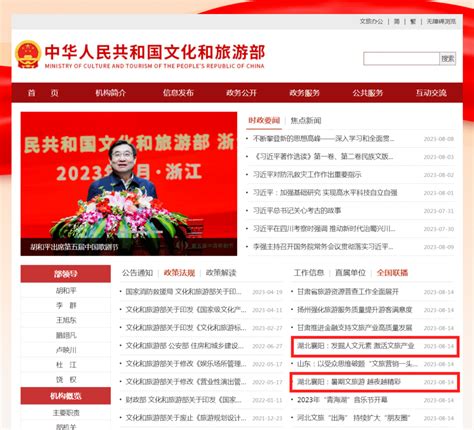The height and width of the screenshot is (430, 474).
Task: Open article 习近平总书记关心考古的故事
Action: pos(297,210)
